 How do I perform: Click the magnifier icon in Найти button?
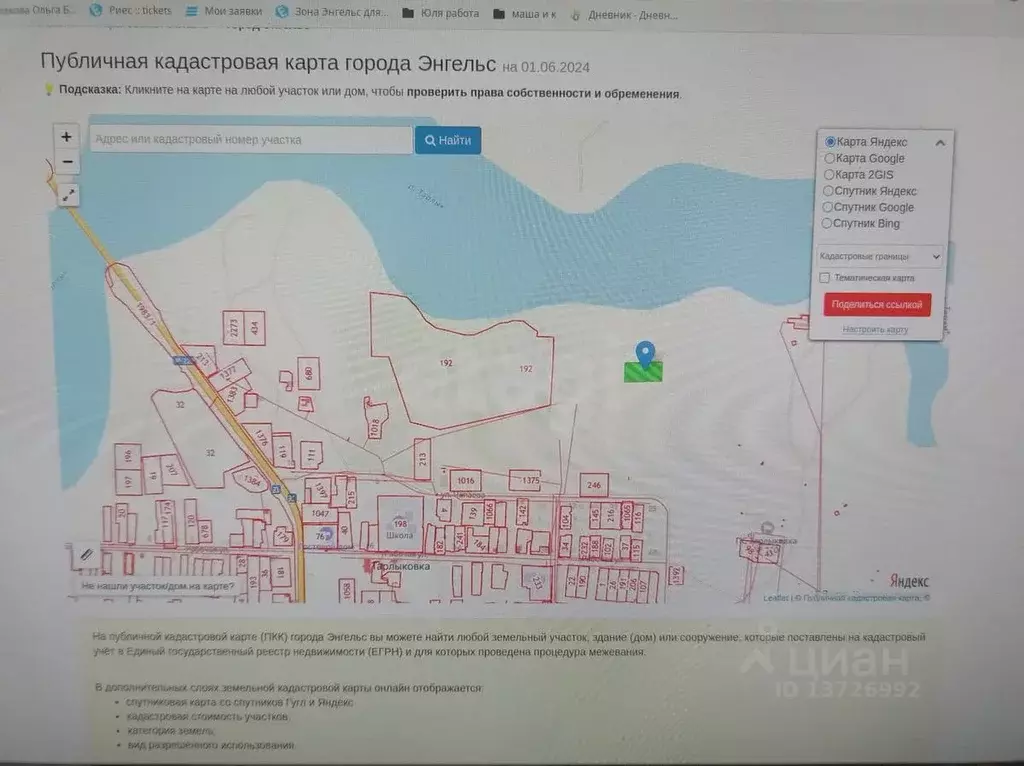(430, 140)
